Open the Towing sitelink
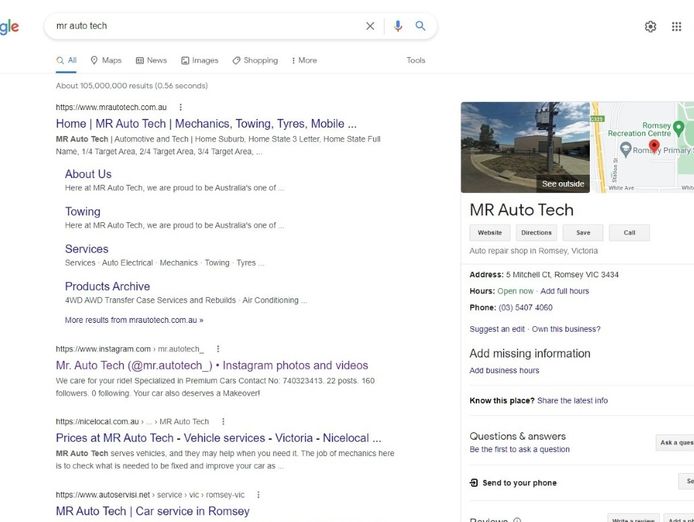 tap(83, 211)
